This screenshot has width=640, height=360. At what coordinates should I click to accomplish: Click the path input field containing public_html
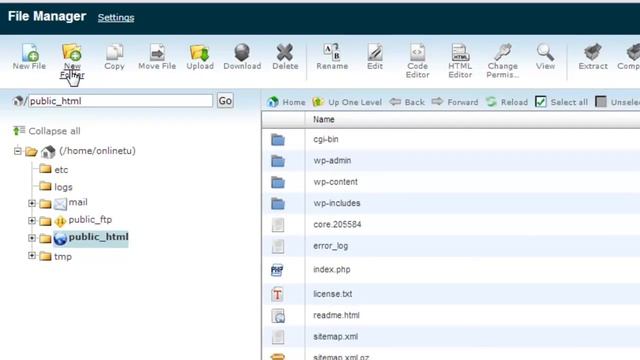120,101
